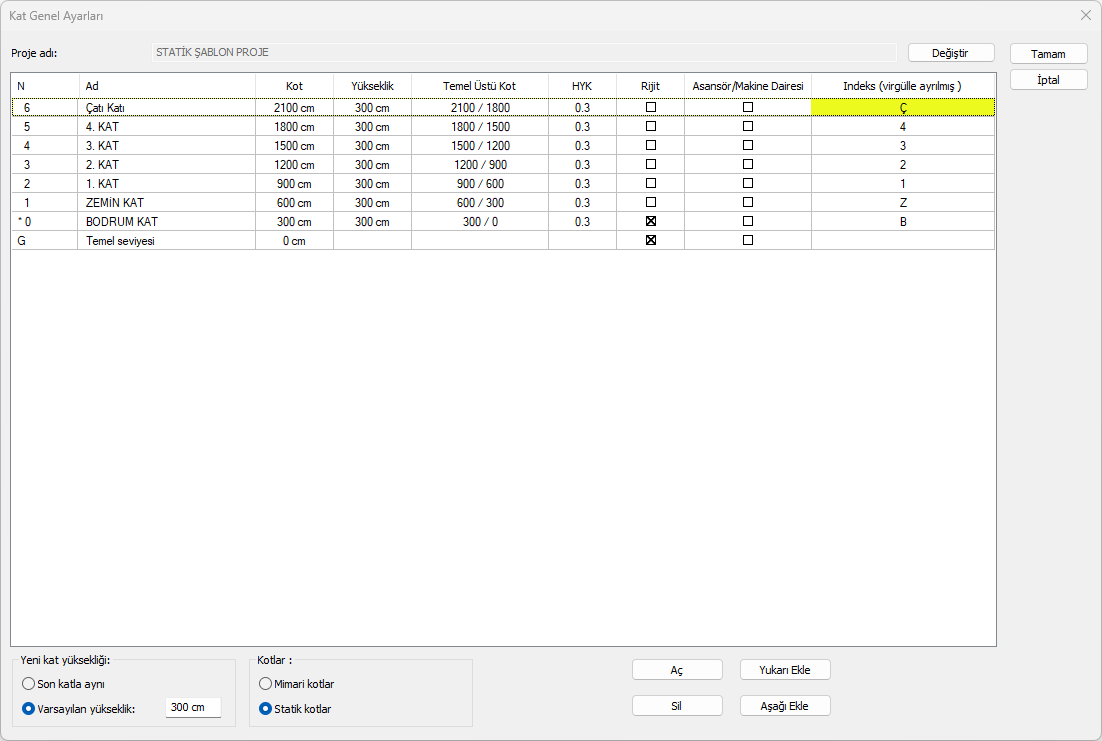Click the Aç button
This screenshot has height=741, width=1102.
tap(677, 670)
